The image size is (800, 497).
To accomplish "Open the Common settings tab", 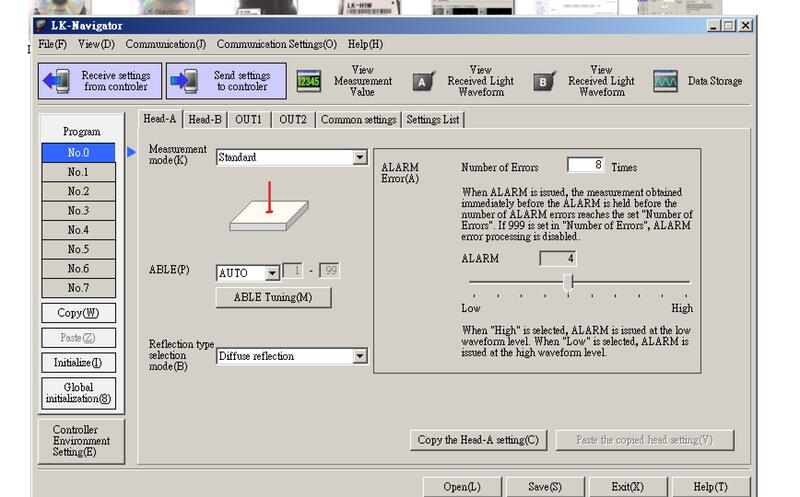I will (x=358, y=119).
